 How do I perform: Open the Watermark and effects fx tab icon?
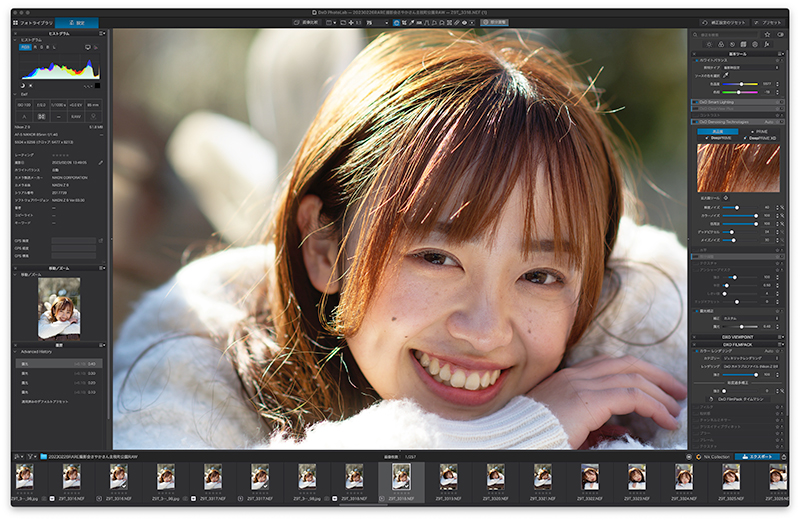767,44
